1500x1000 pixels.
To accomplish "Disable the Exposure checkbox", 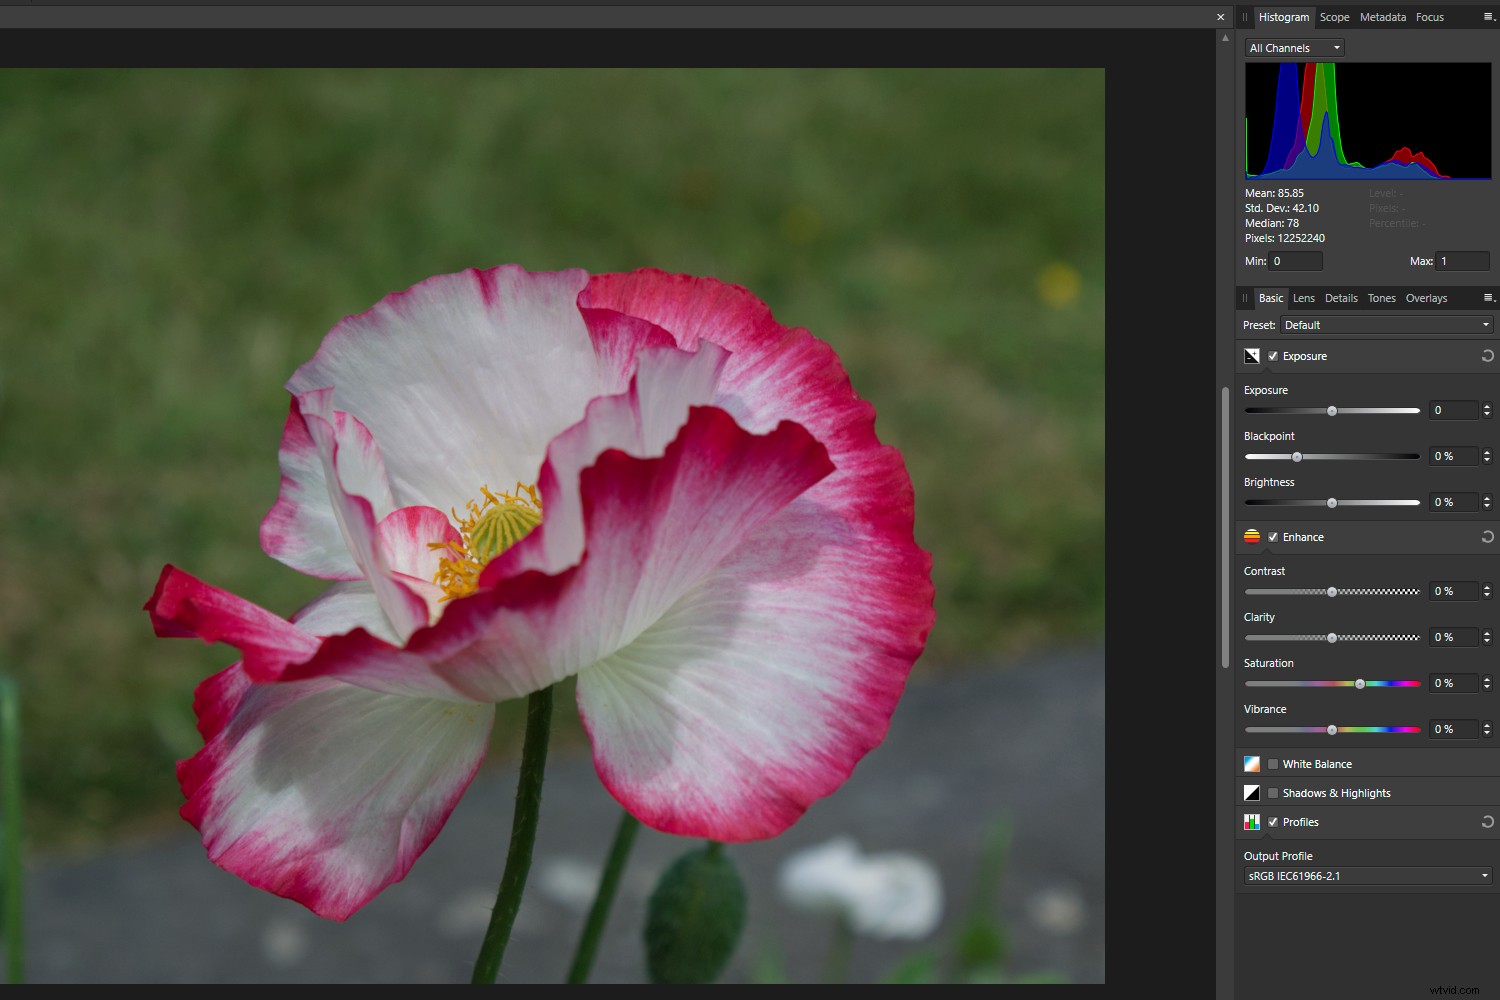I will click(1273, 356).
